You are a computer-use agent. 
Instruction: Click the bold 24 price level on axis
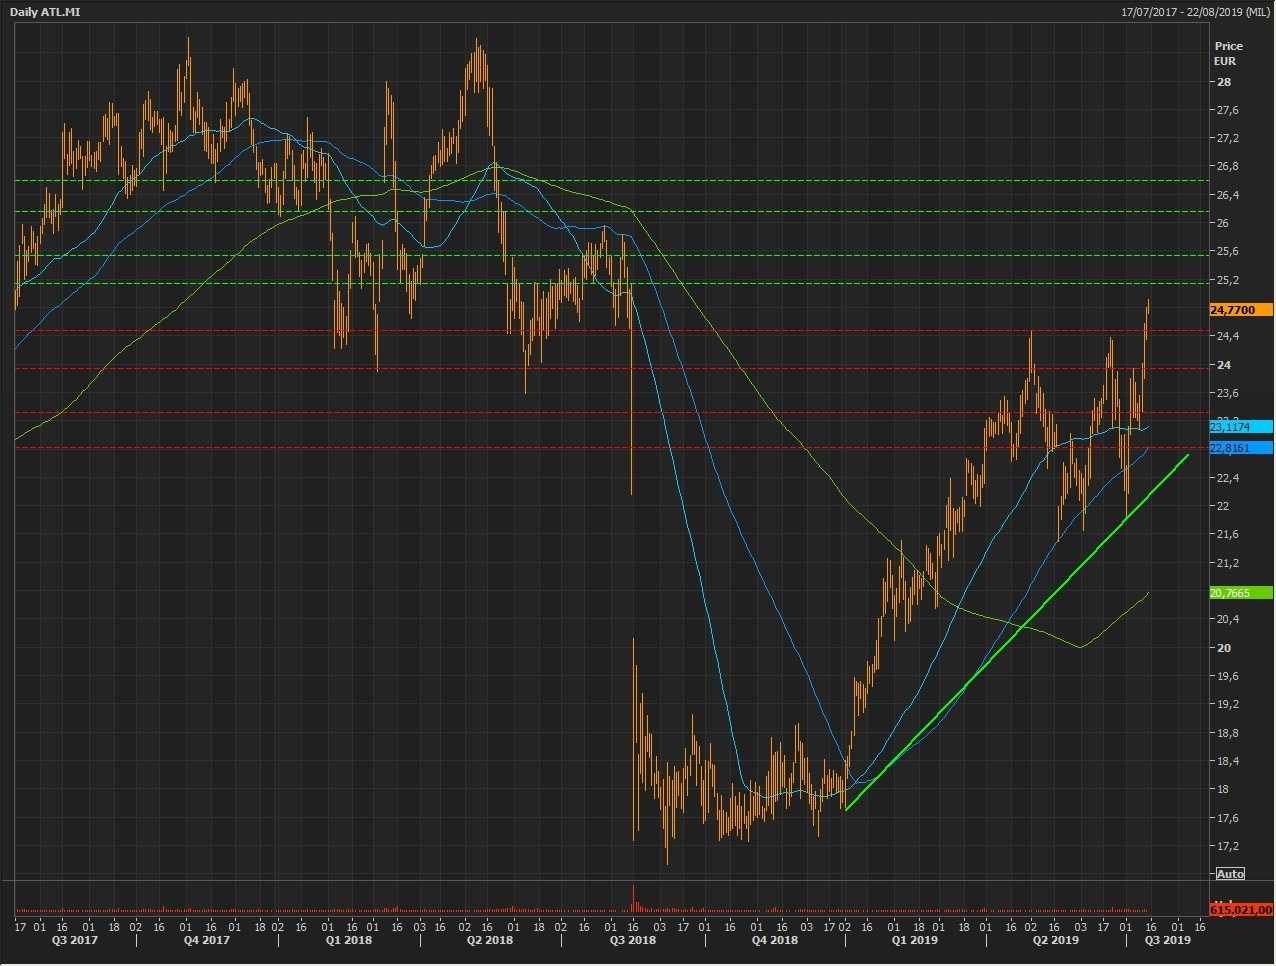coord(1224,365)
